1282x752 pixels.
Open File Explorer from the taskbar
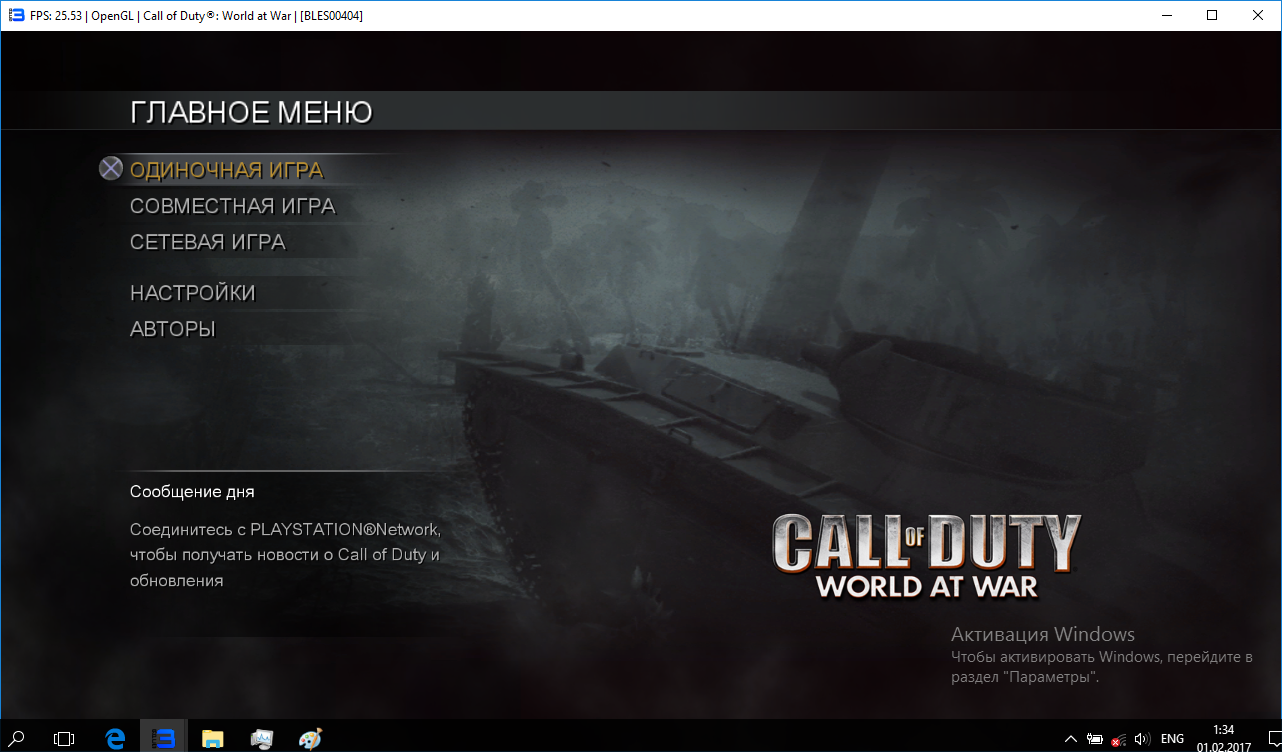click(x=213, y=738)
